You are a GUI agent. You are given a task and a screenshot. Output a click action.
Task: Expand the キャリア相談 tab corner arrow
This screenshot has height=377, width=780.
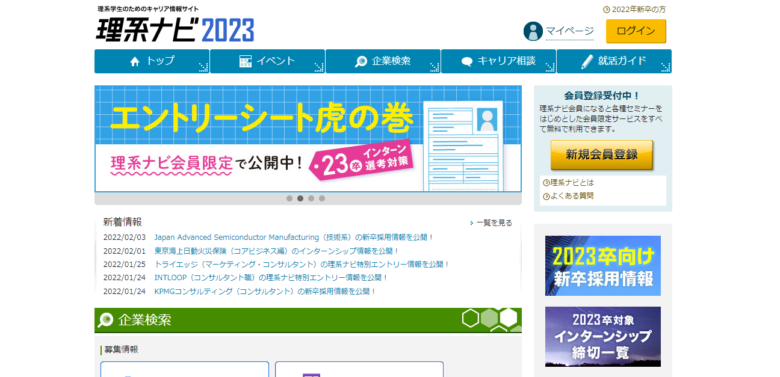(x=550, y=67)
